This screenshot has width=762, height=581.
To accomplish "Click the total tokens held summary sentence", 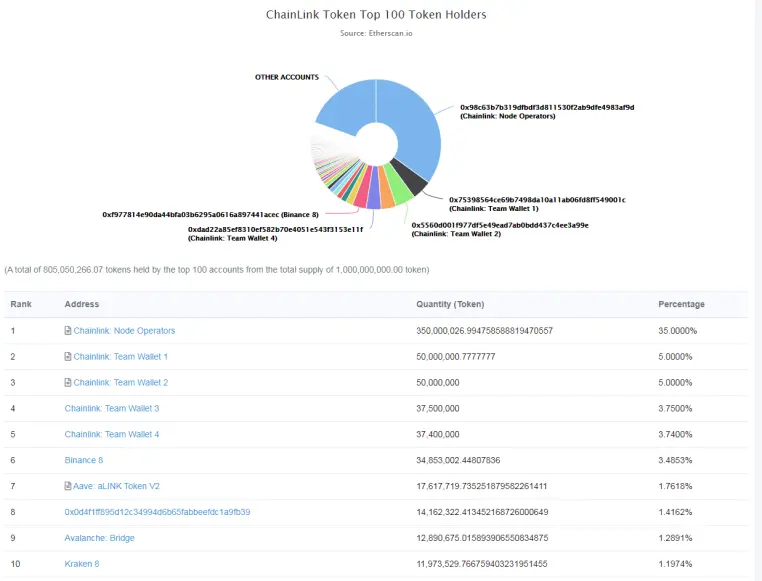I will pos(217,270).
